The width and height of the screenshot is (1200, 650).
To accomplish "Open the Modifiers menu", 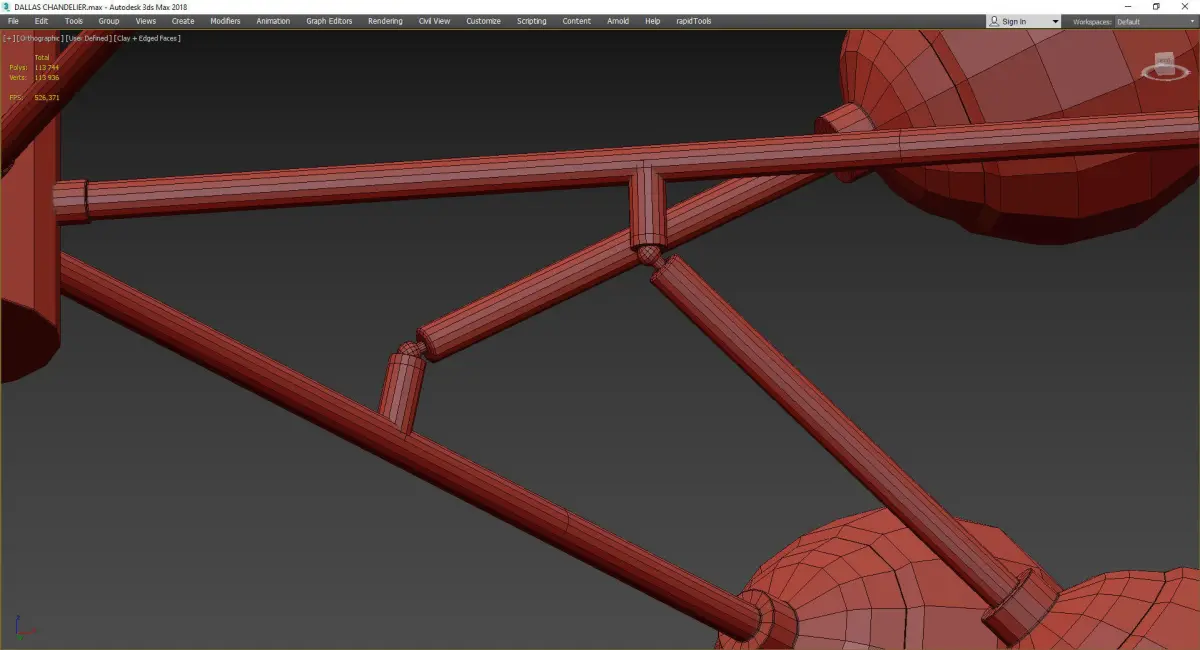I will click(x=225, y=21).
